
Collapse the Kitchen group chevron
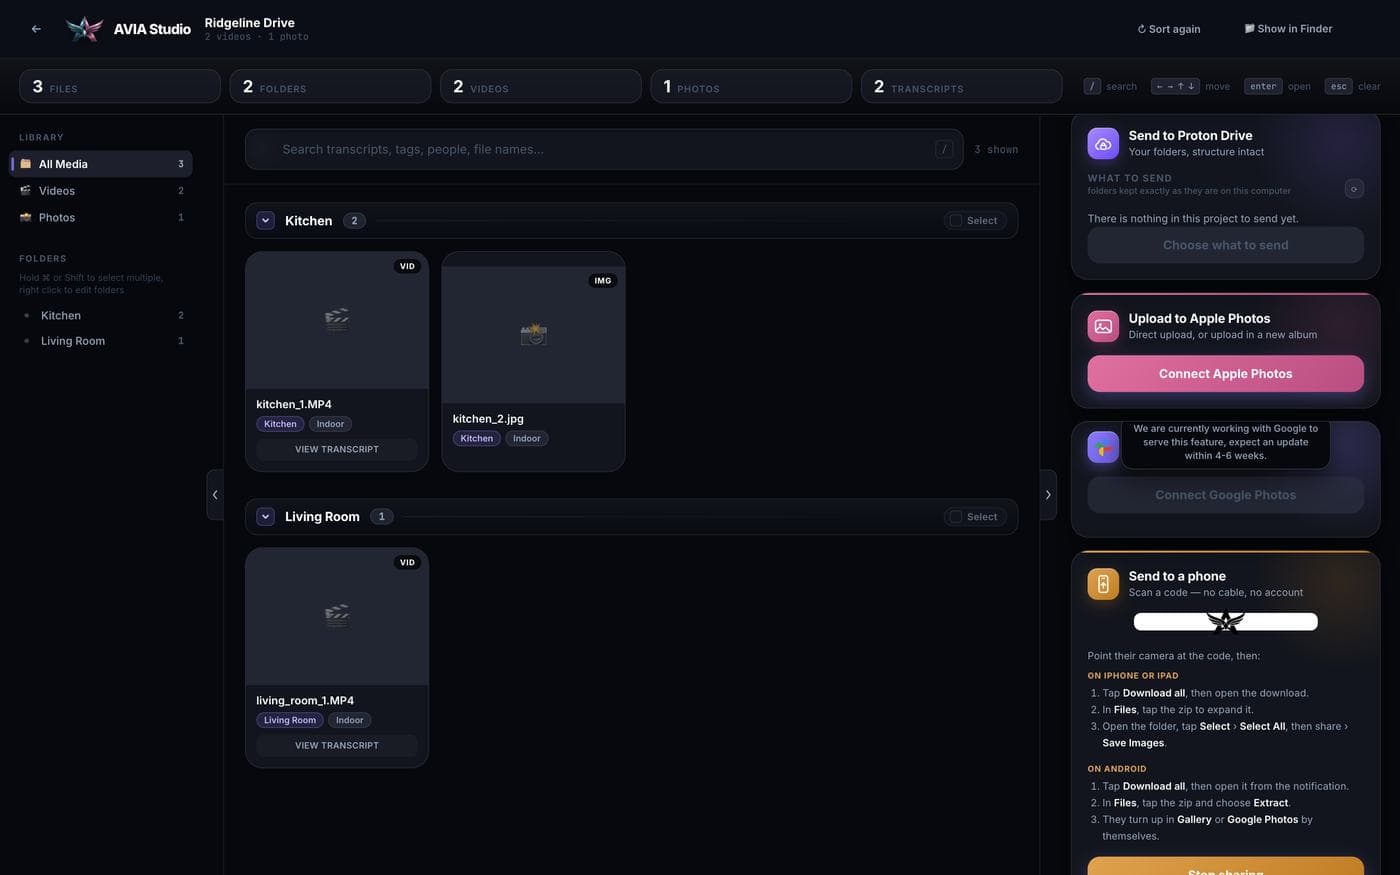coord(266,220)
